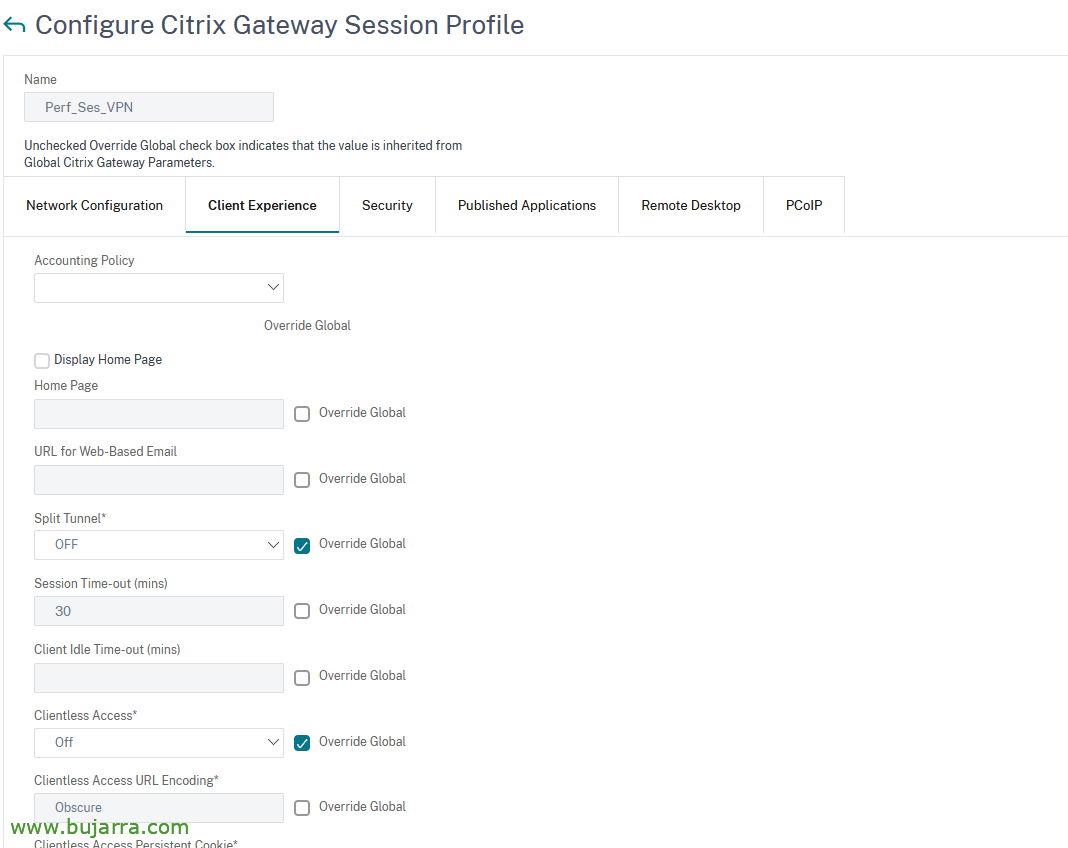Open the Published Applications tab
This screenshot has width=1068, height=848.
pyautogui.click(x=527, y=205)
